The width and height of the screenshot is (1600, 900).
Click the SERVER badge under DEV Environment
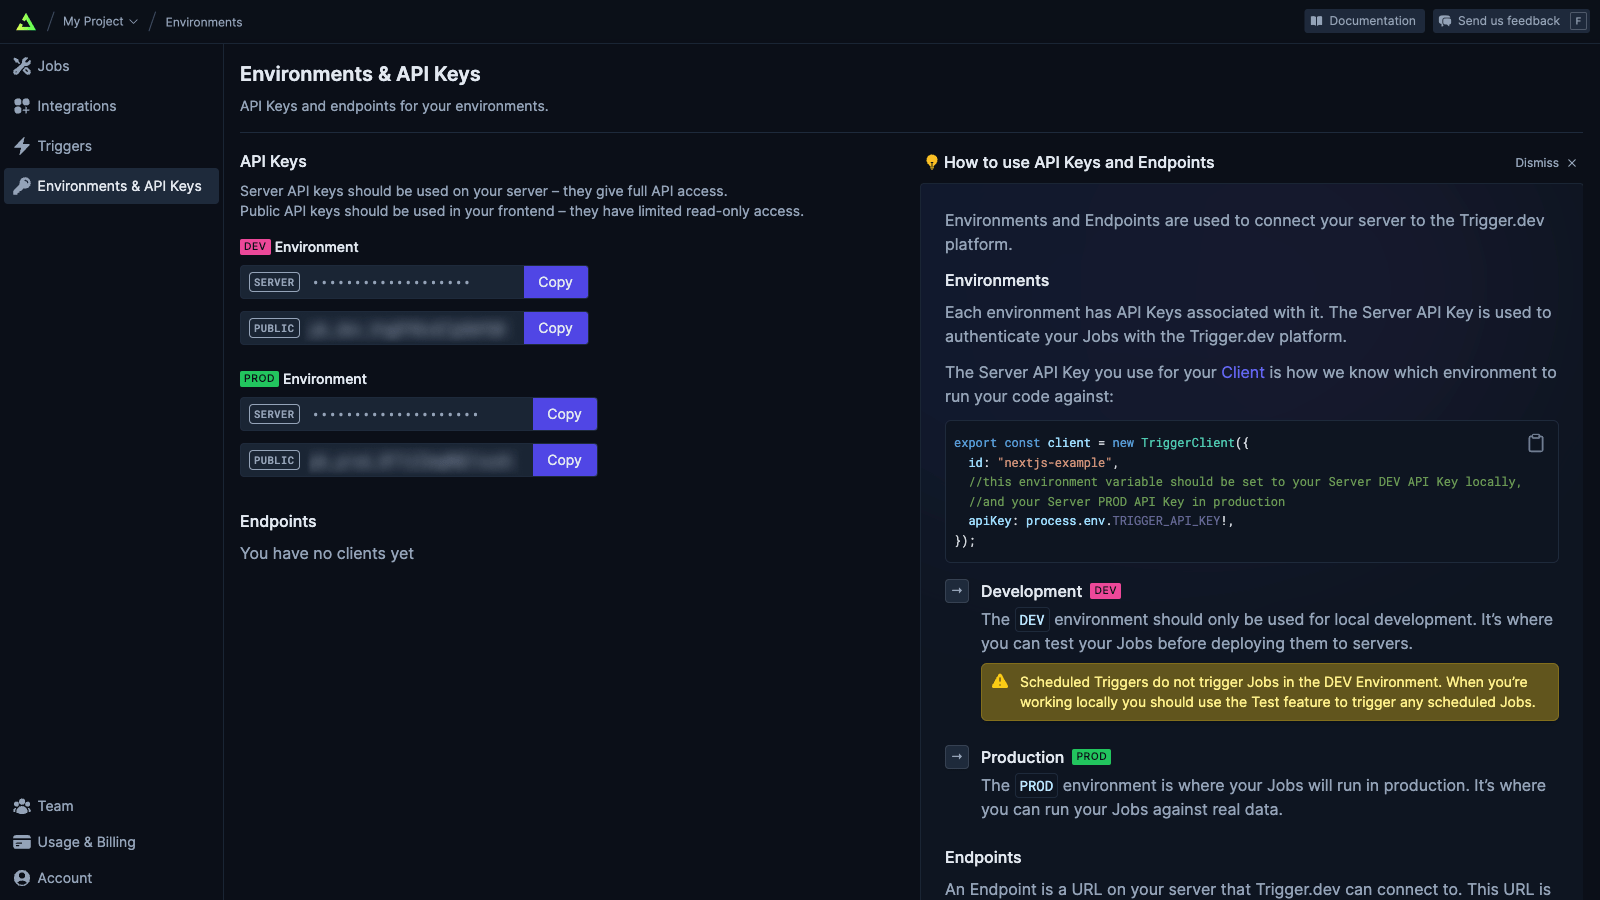click(274, 282)
